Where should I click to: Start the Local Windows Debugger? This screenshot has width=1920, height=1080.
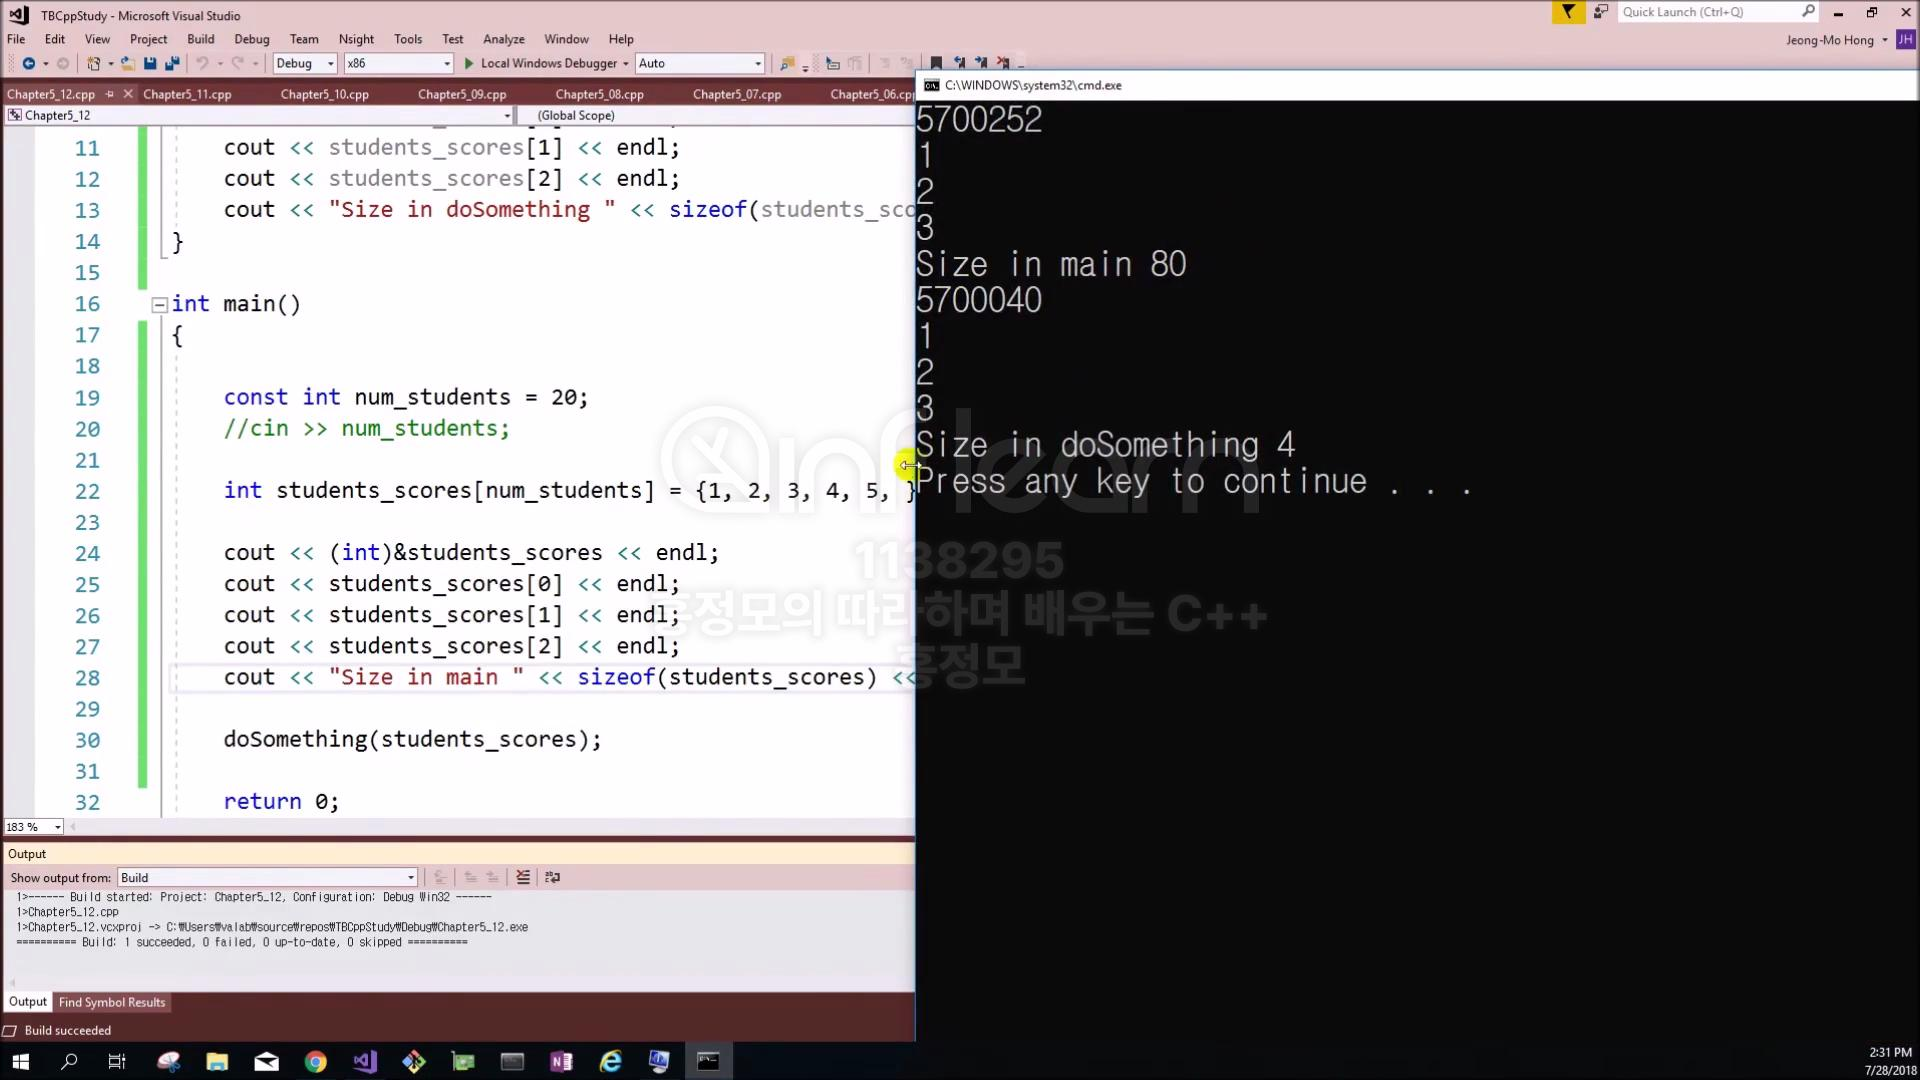pyautogui.click(x=540, y=63)
